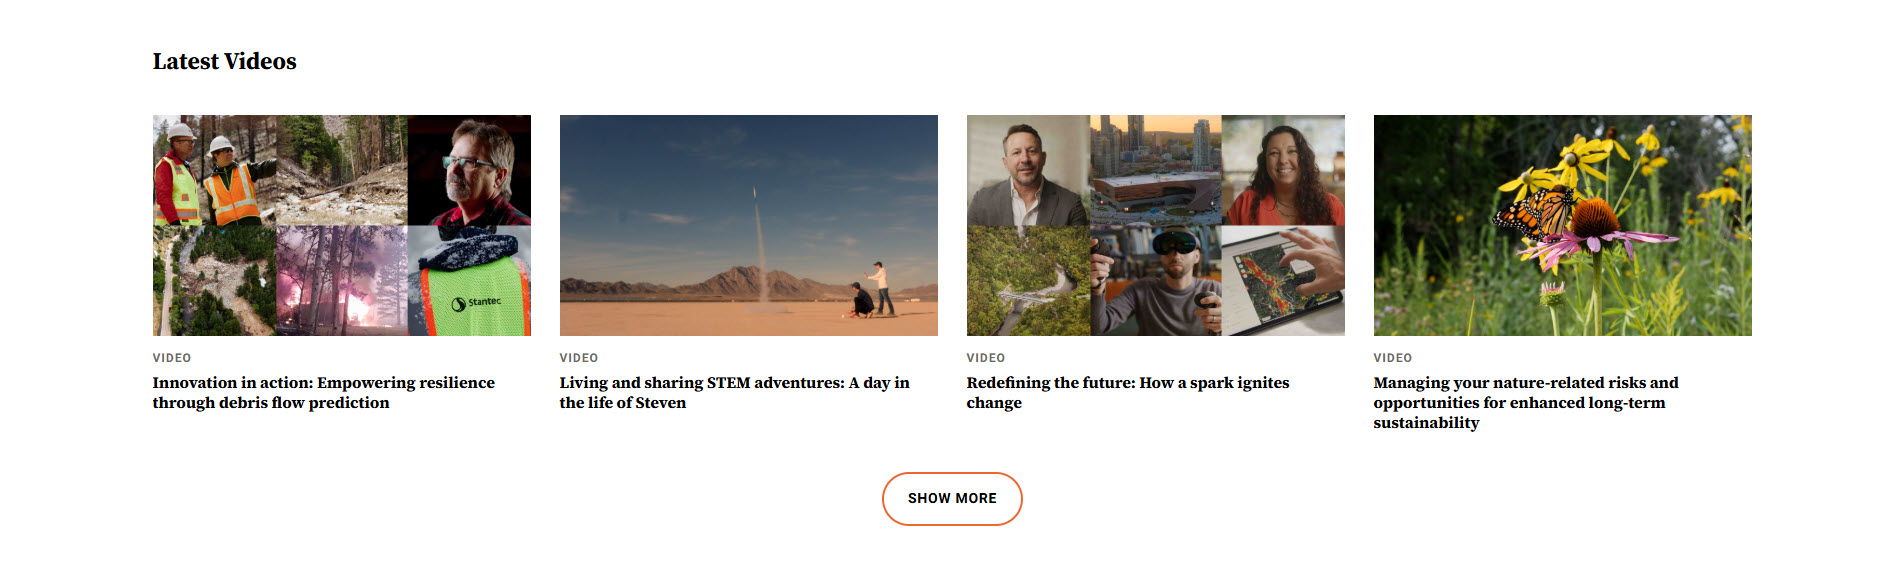The width and height of the screenshot is (1902, 572).
Task: Click the smiling woman in red top
Action: pyautogui.click(x=1283, y=172)
